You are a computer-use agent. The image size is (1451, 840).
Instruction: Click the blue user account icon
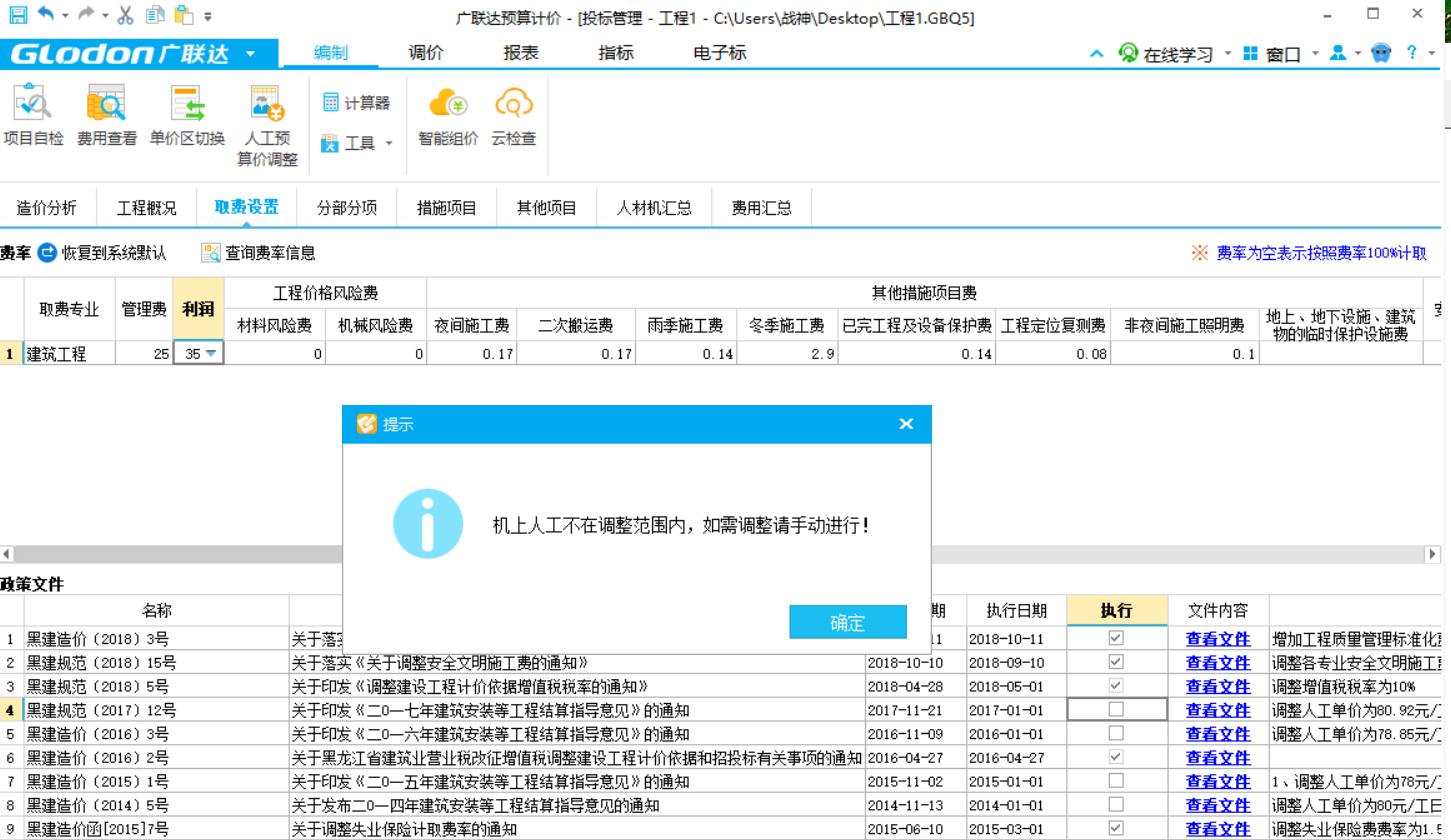pos(1337,53)
